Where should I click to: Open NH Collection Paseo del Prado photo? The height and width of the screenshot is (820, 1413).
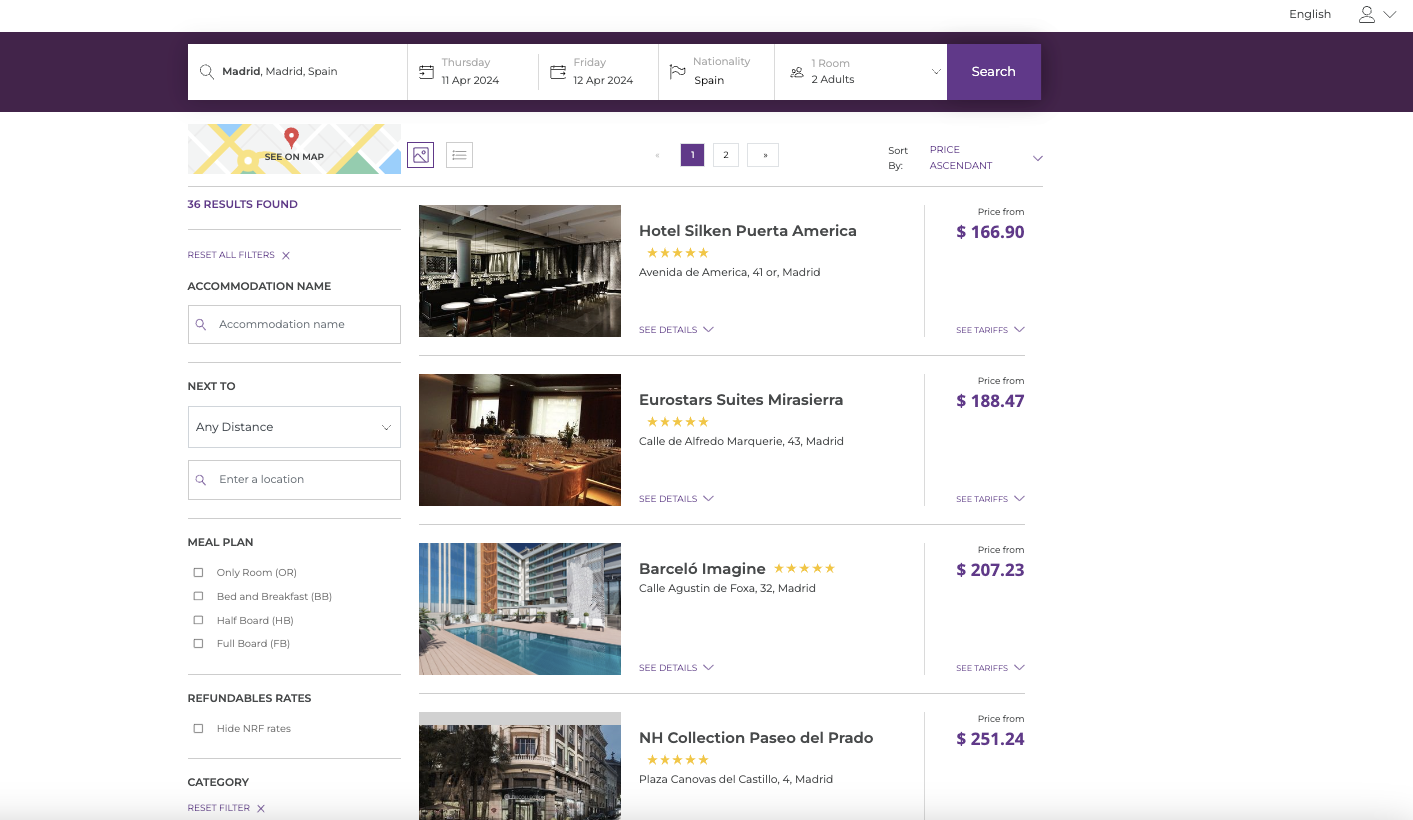coord(520,766)
